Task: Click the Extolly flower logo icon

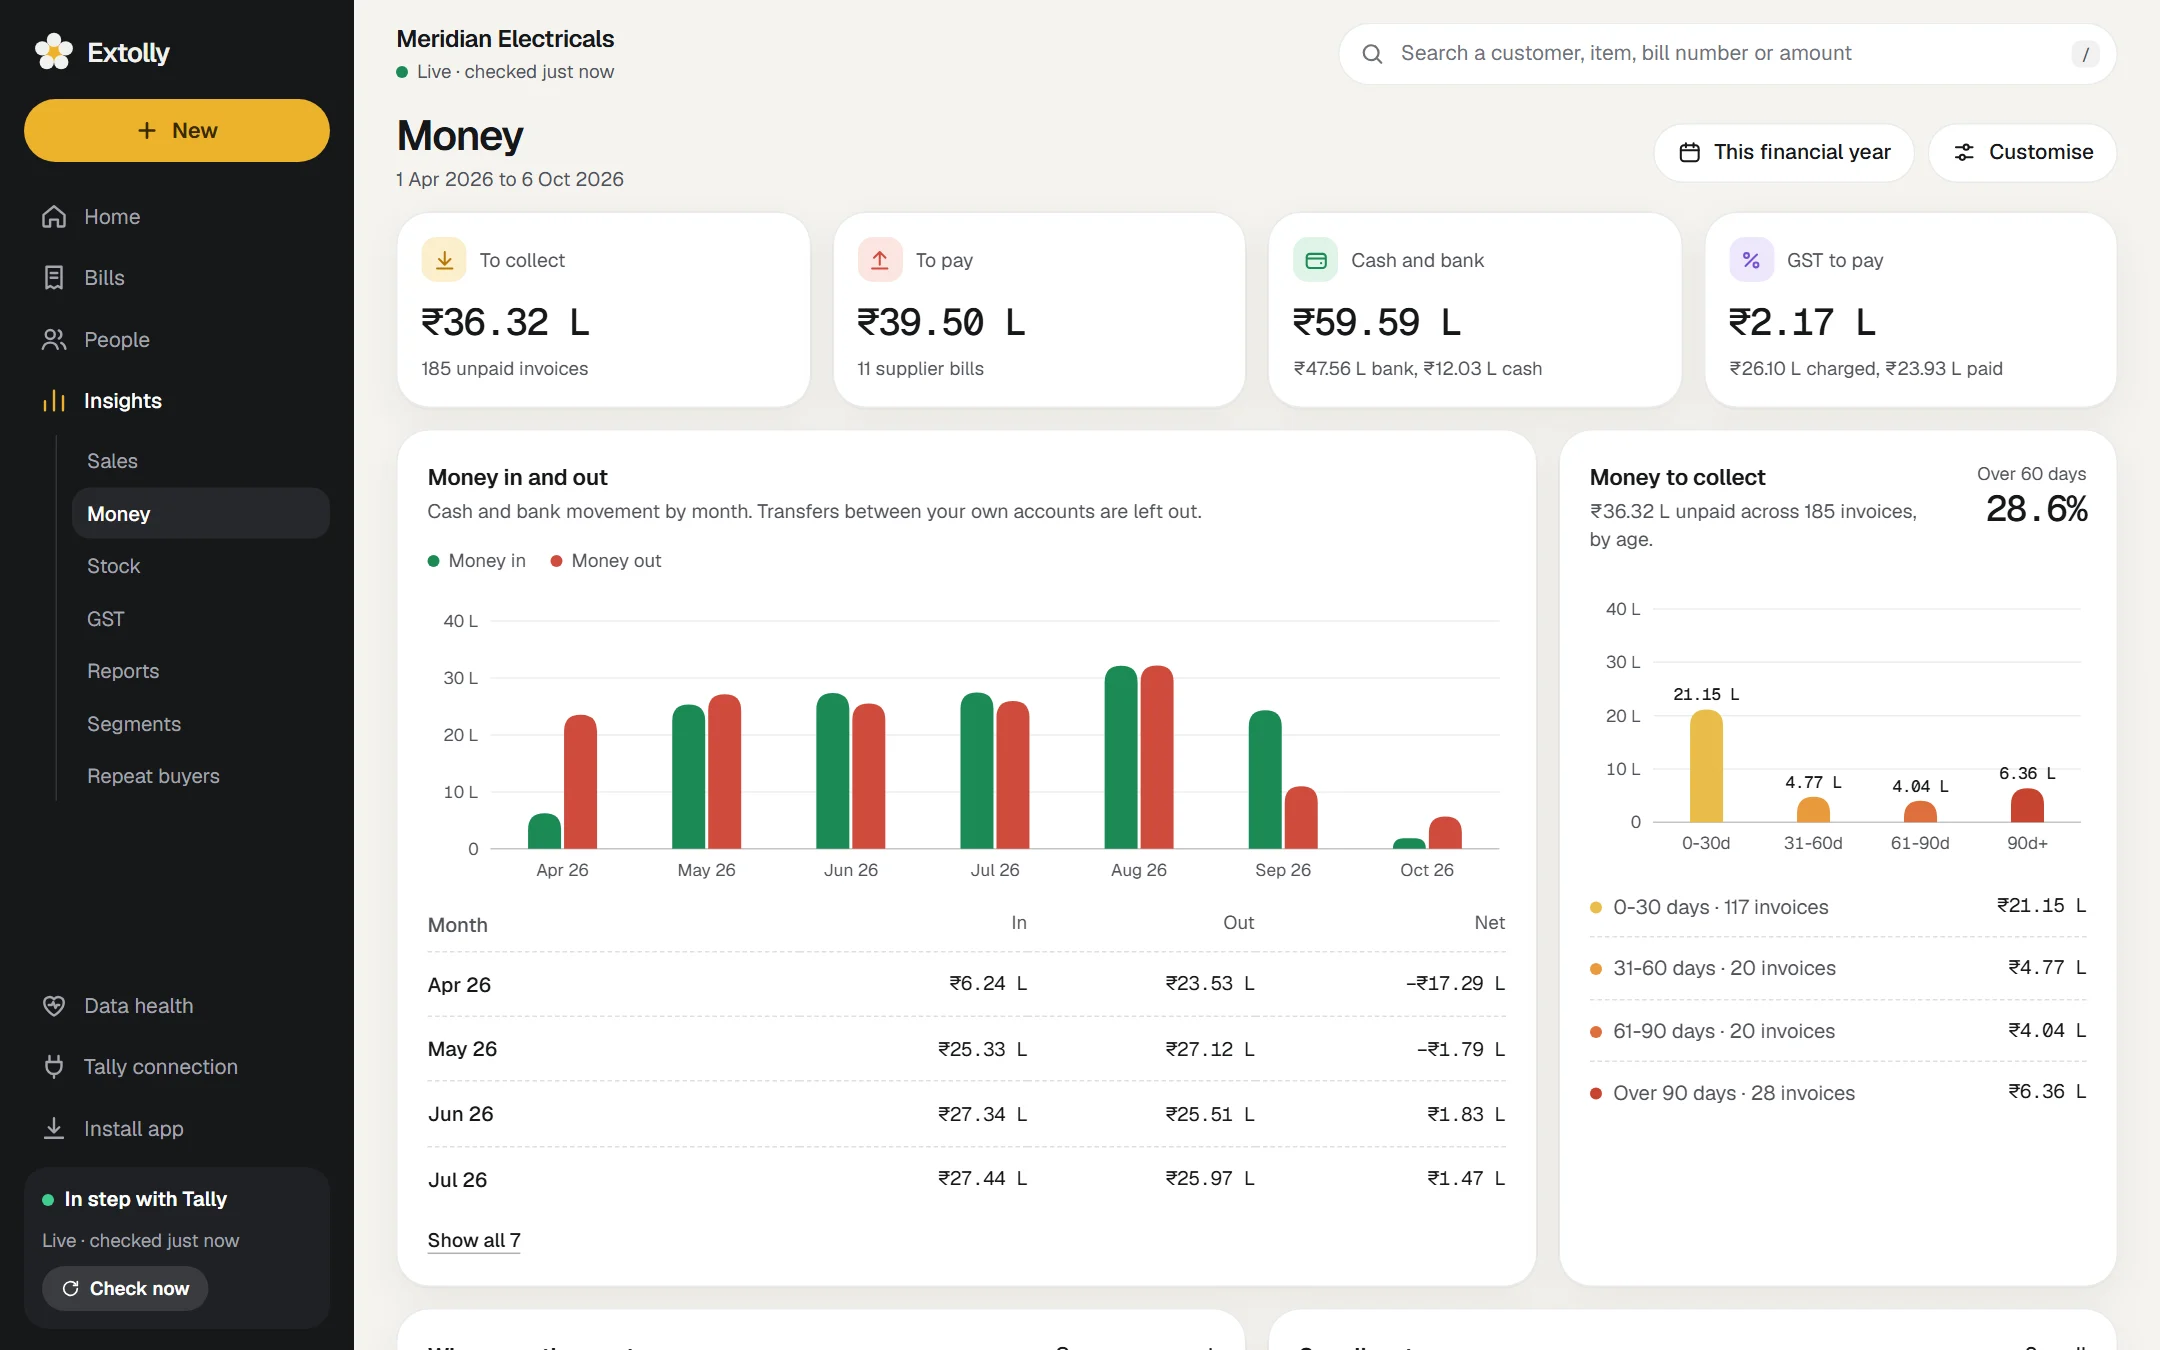Action: (54, 52)
